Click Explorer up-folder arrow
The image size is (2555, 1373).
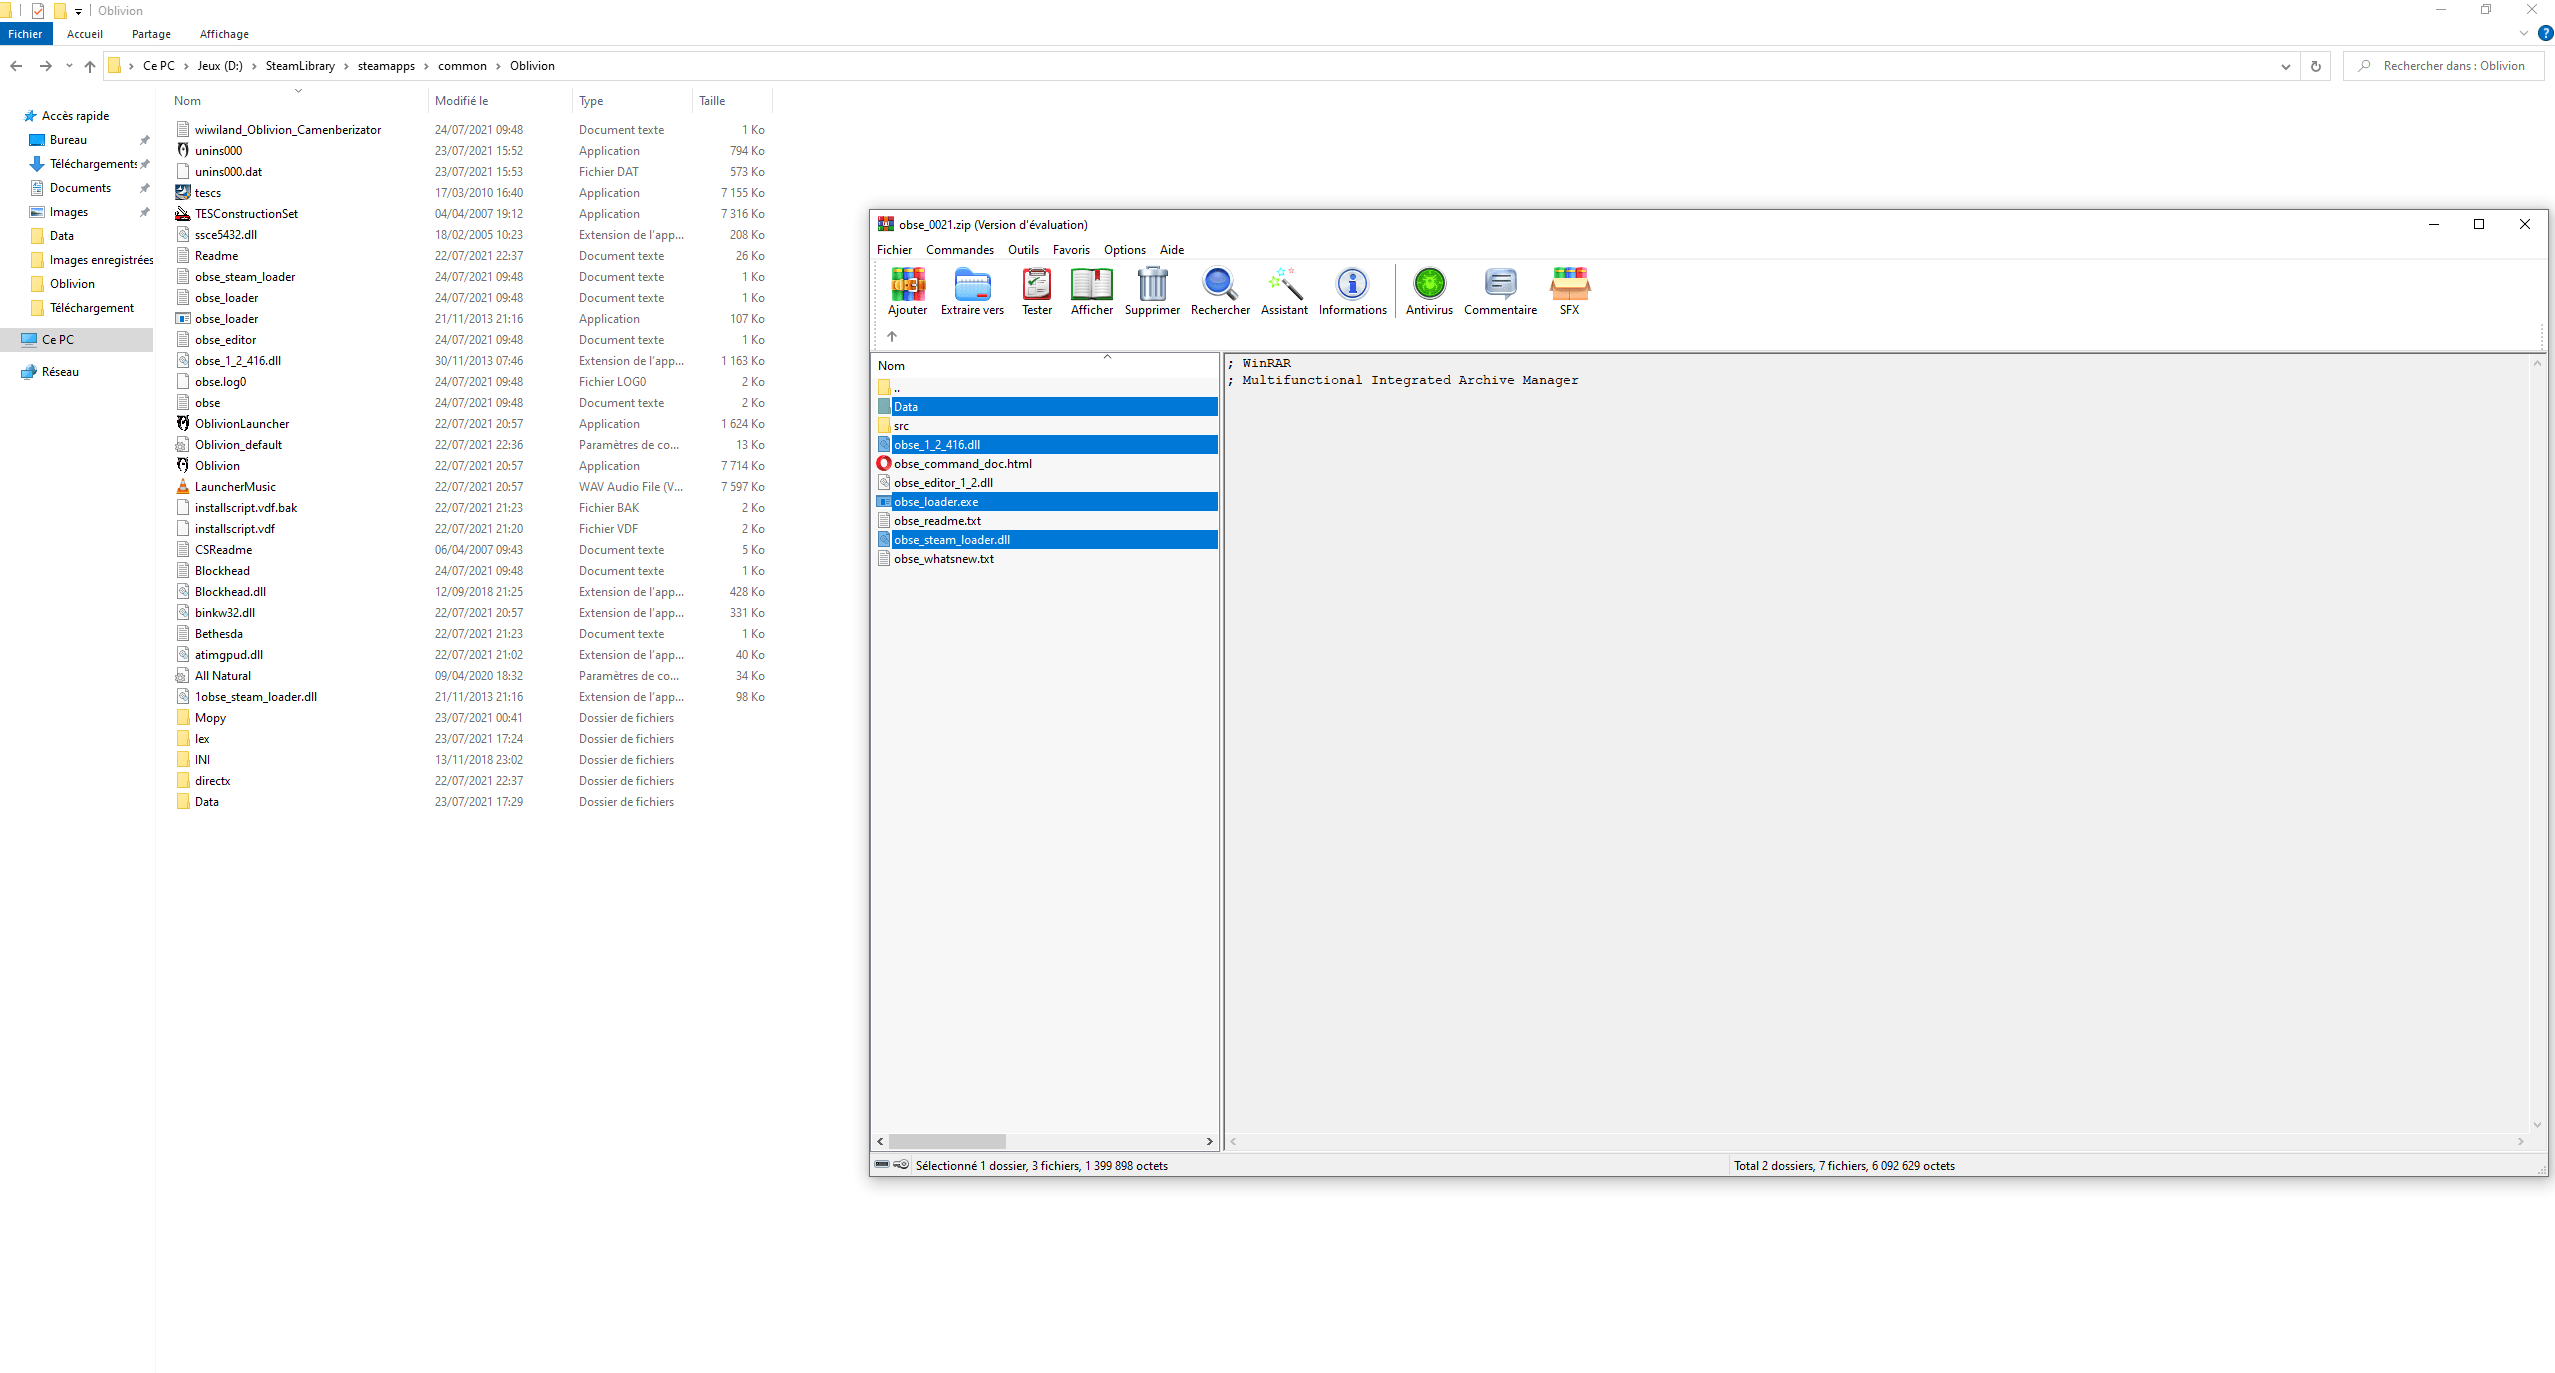tap(90, 66)
